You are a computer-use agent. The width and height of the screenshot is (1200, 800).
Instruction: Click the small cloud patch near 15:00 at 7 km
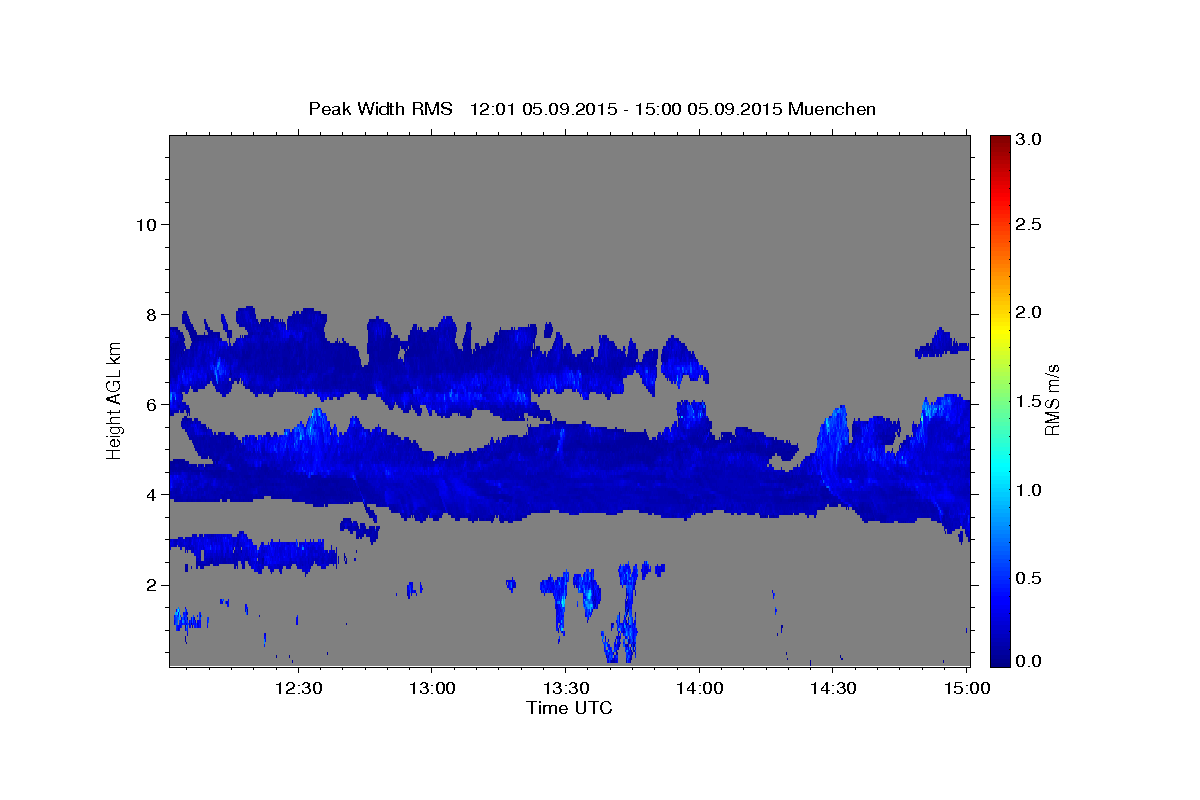(x=942, y=344)
